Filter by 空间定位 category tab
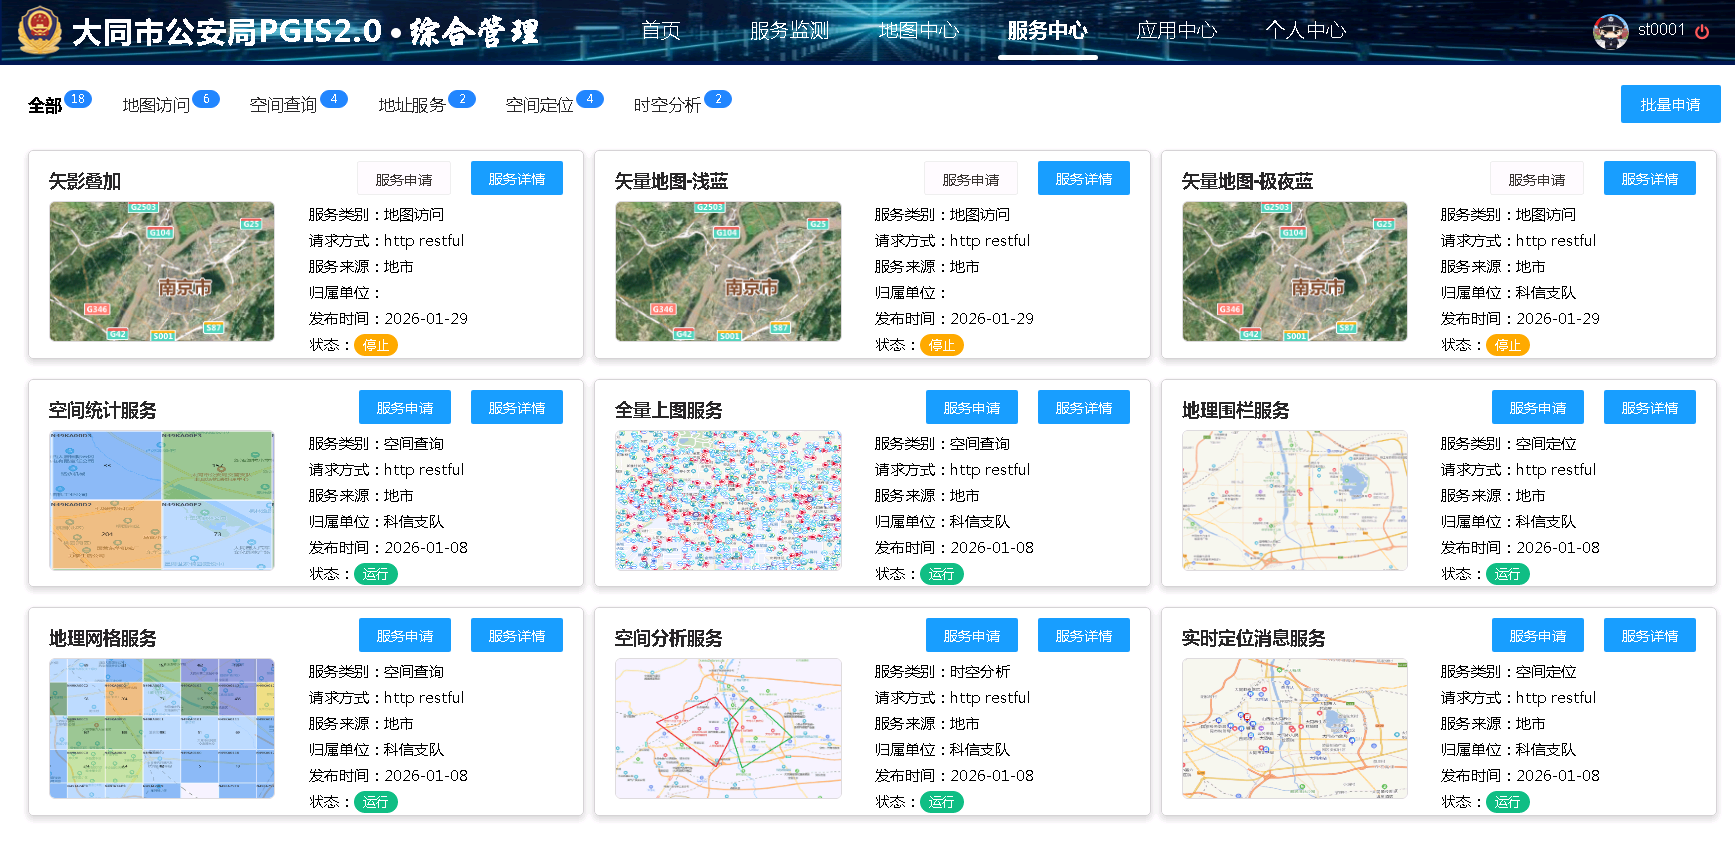 click(x=539, y=106)
